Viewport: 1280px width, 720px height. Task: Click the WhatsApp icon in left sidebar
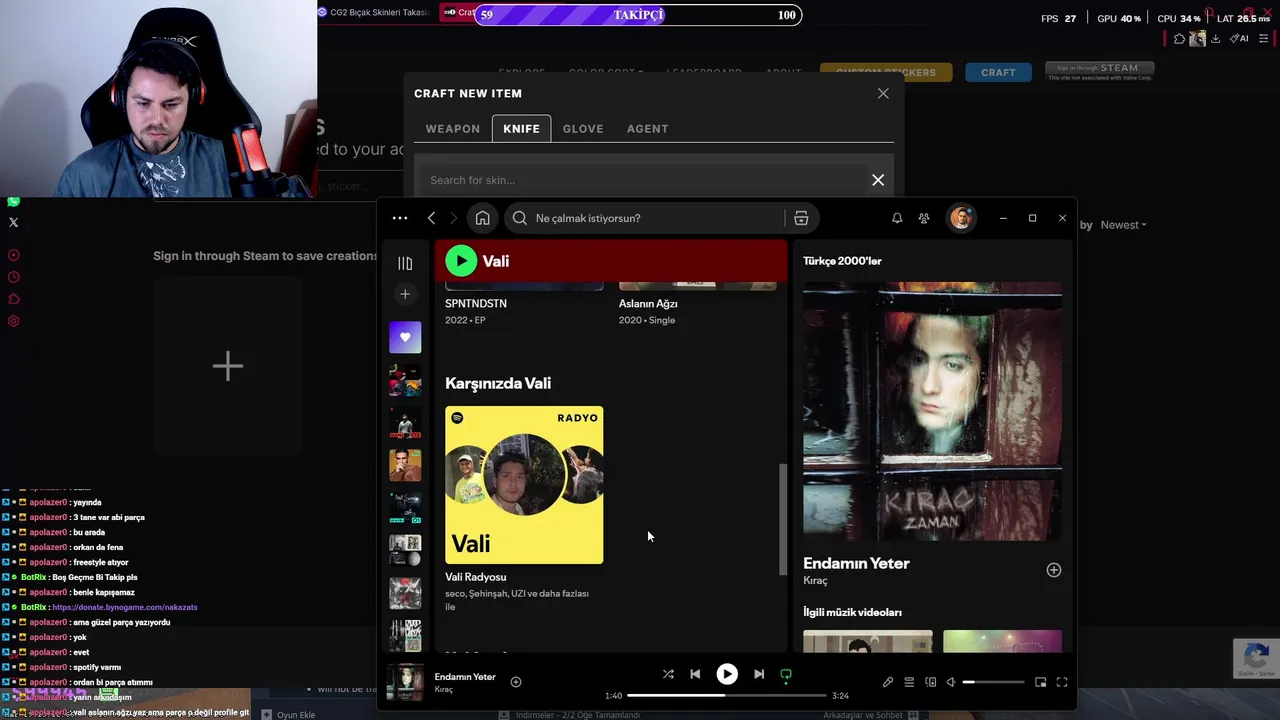pyautogui.click(x=13, y=201)
